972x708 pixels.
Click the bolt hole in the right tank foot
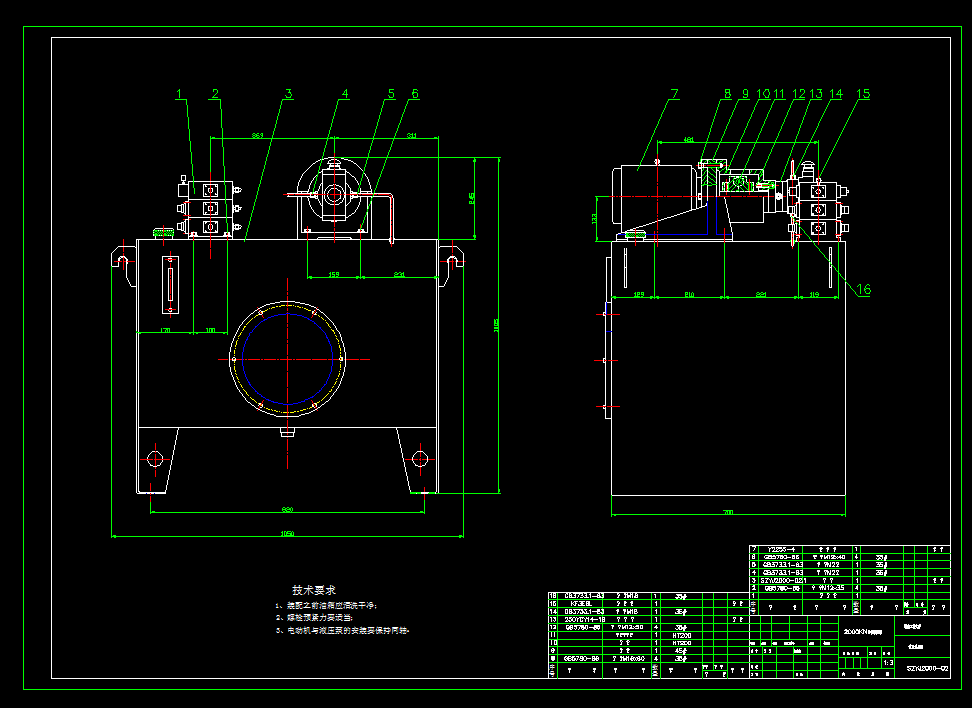tap(420, 459)
